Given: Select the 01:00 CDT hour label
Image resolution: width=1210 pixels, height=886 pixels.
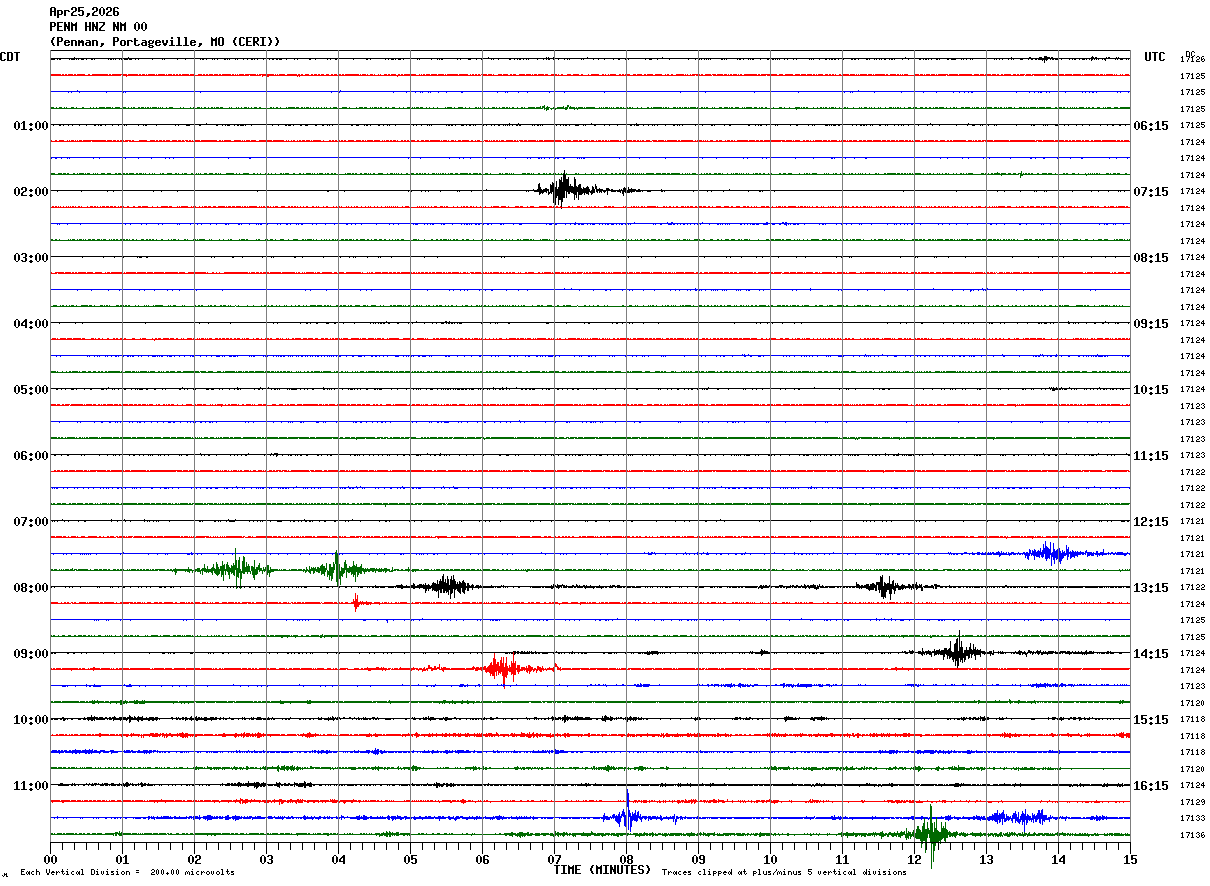Looking at the screenshot, I should [x=30, y=126].
